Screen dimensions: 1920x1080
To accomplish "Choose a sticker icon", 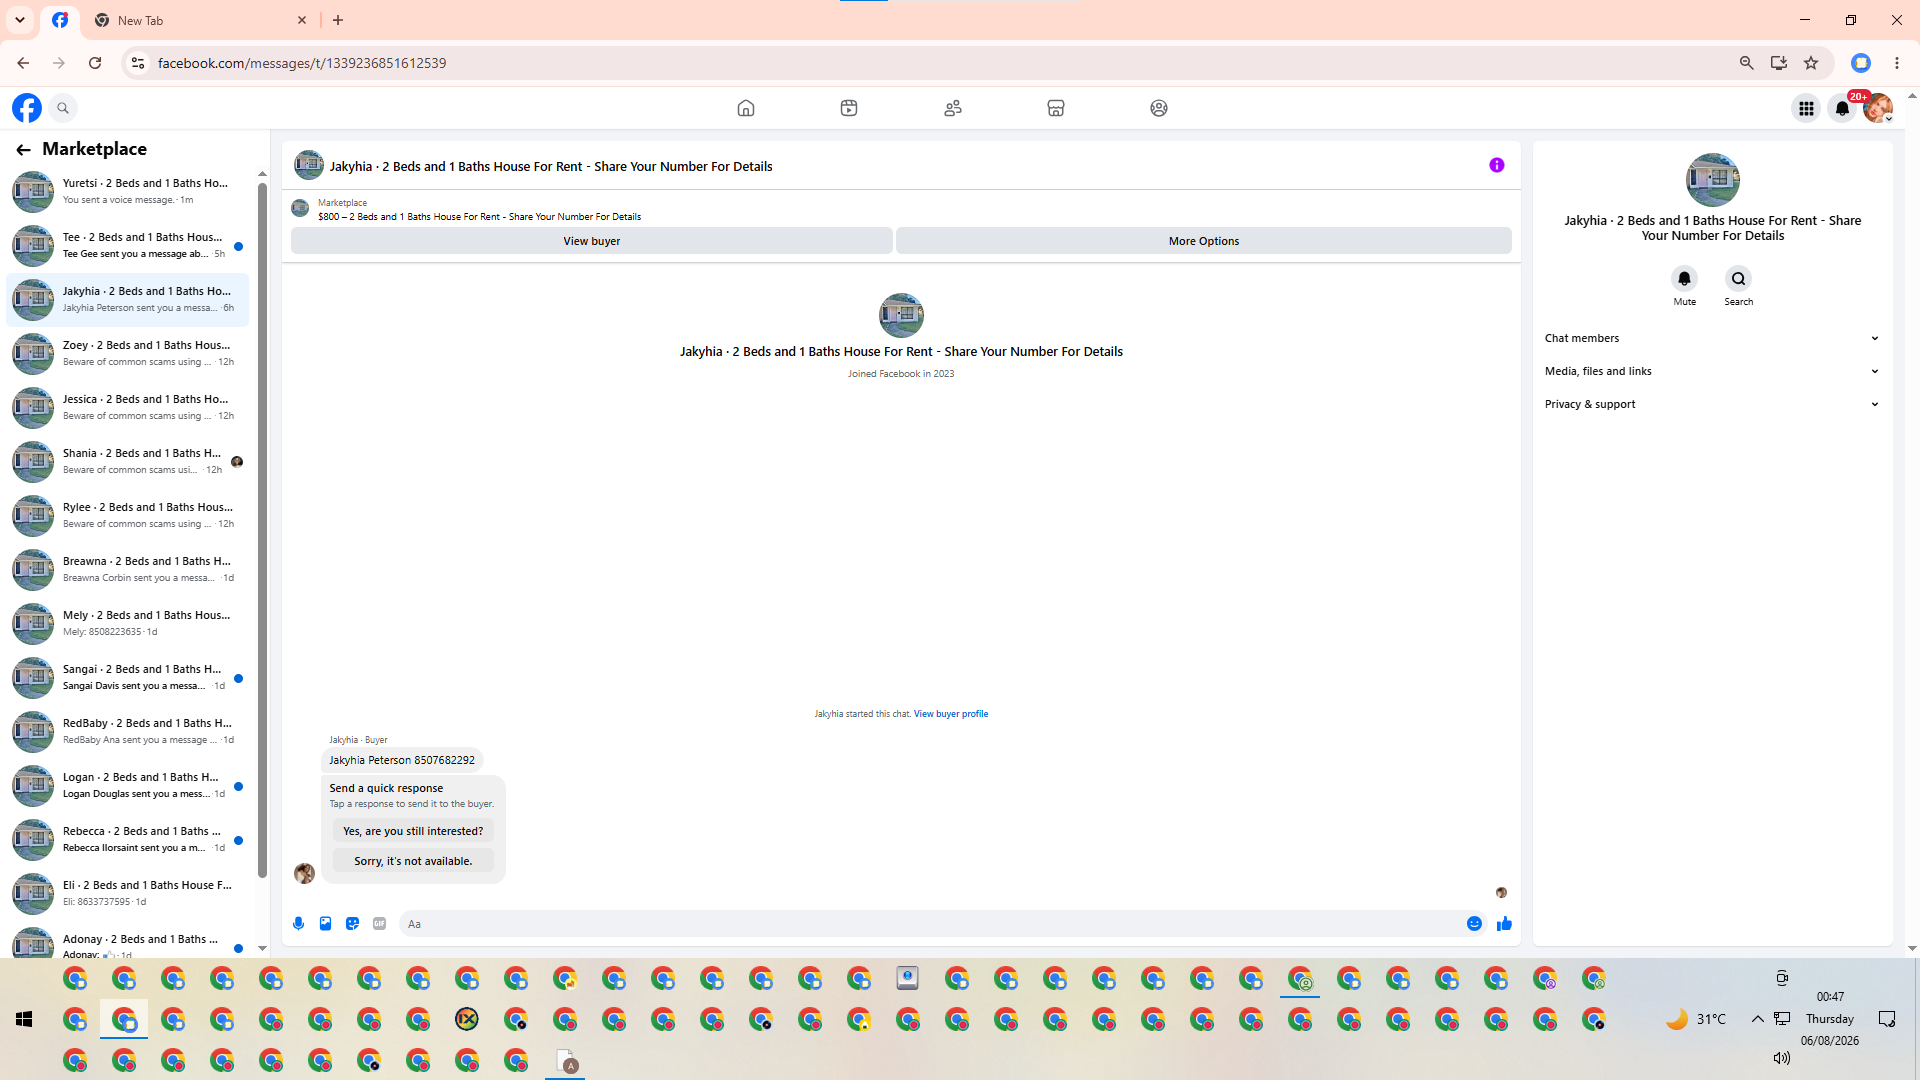I will (352, 924).
